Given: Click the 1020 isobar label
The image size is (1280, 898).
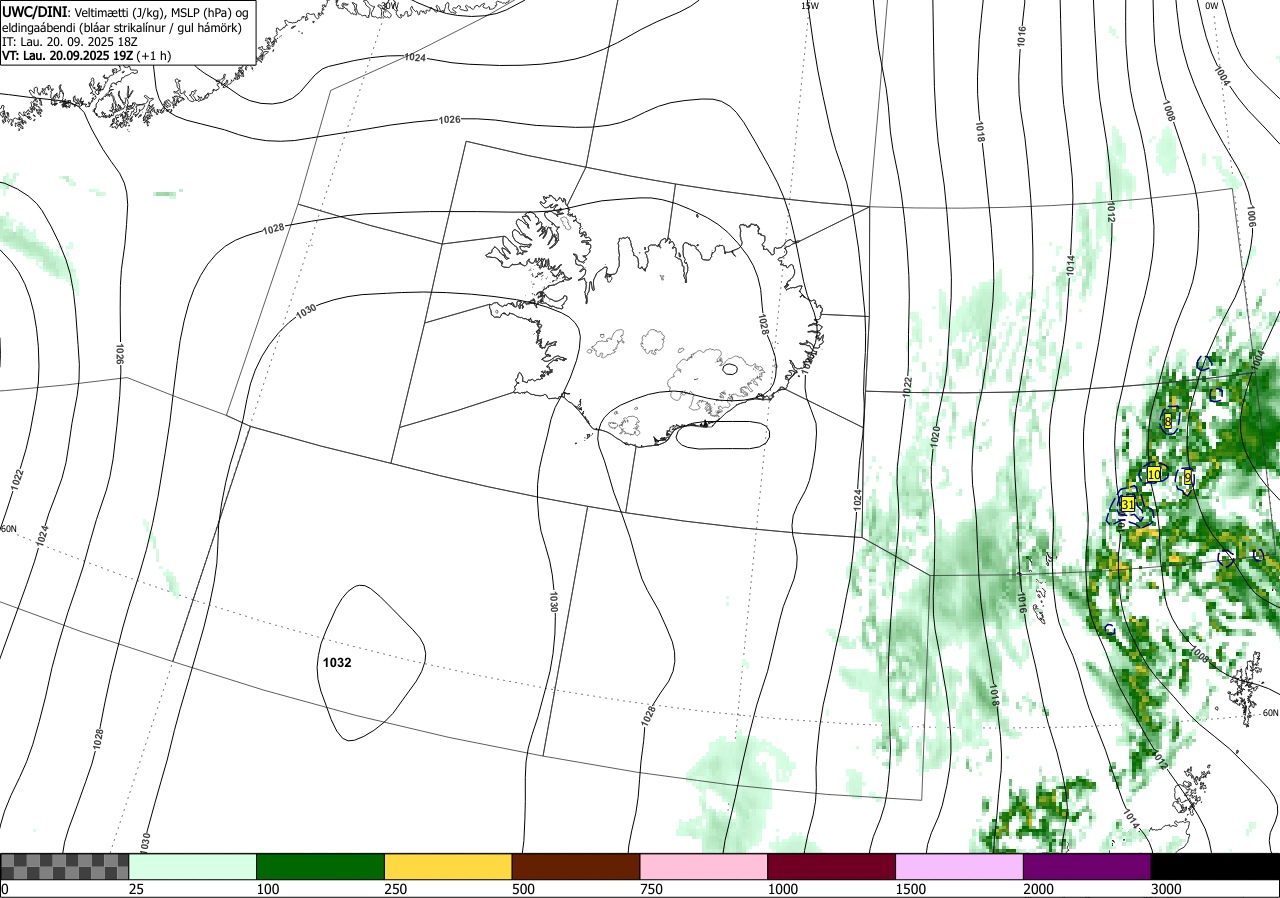Looking at the screenshot, I should point(935,435).
